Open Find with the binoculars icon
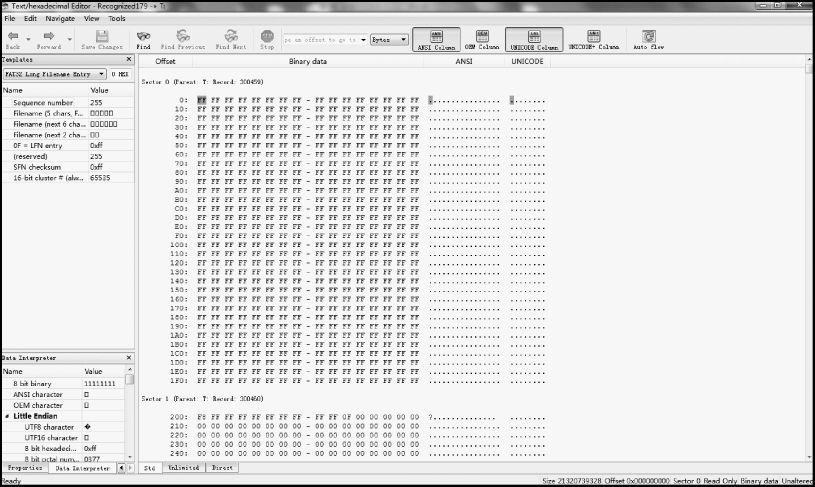The height and width of the screenshot is (487, 815). coord(143,36)
